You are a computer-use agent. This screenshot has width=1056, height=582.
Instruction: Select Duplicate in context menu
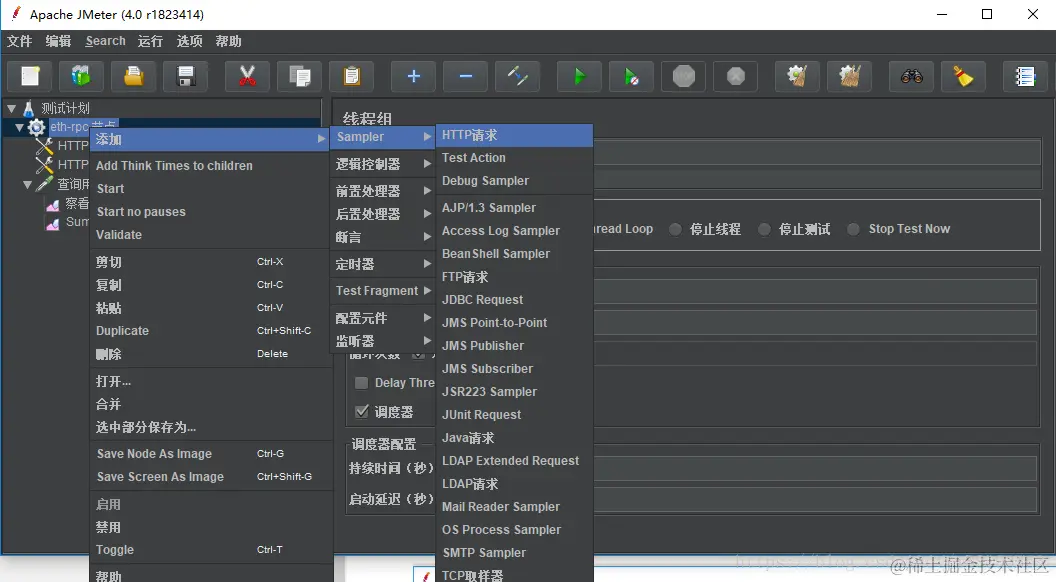pyautogui.click(x=209, y=331)
